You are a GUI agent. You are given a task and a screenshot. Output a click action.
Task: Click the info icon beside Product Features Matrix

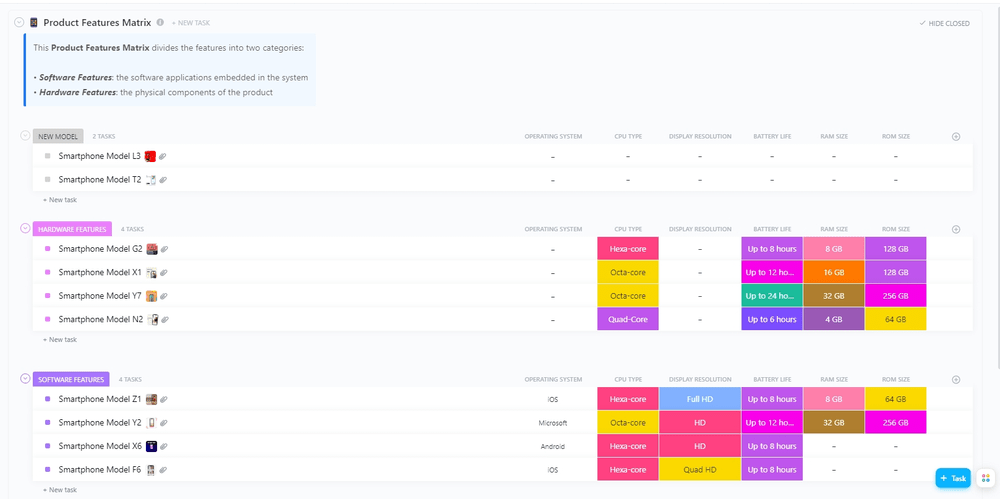[x=161, y=22]
